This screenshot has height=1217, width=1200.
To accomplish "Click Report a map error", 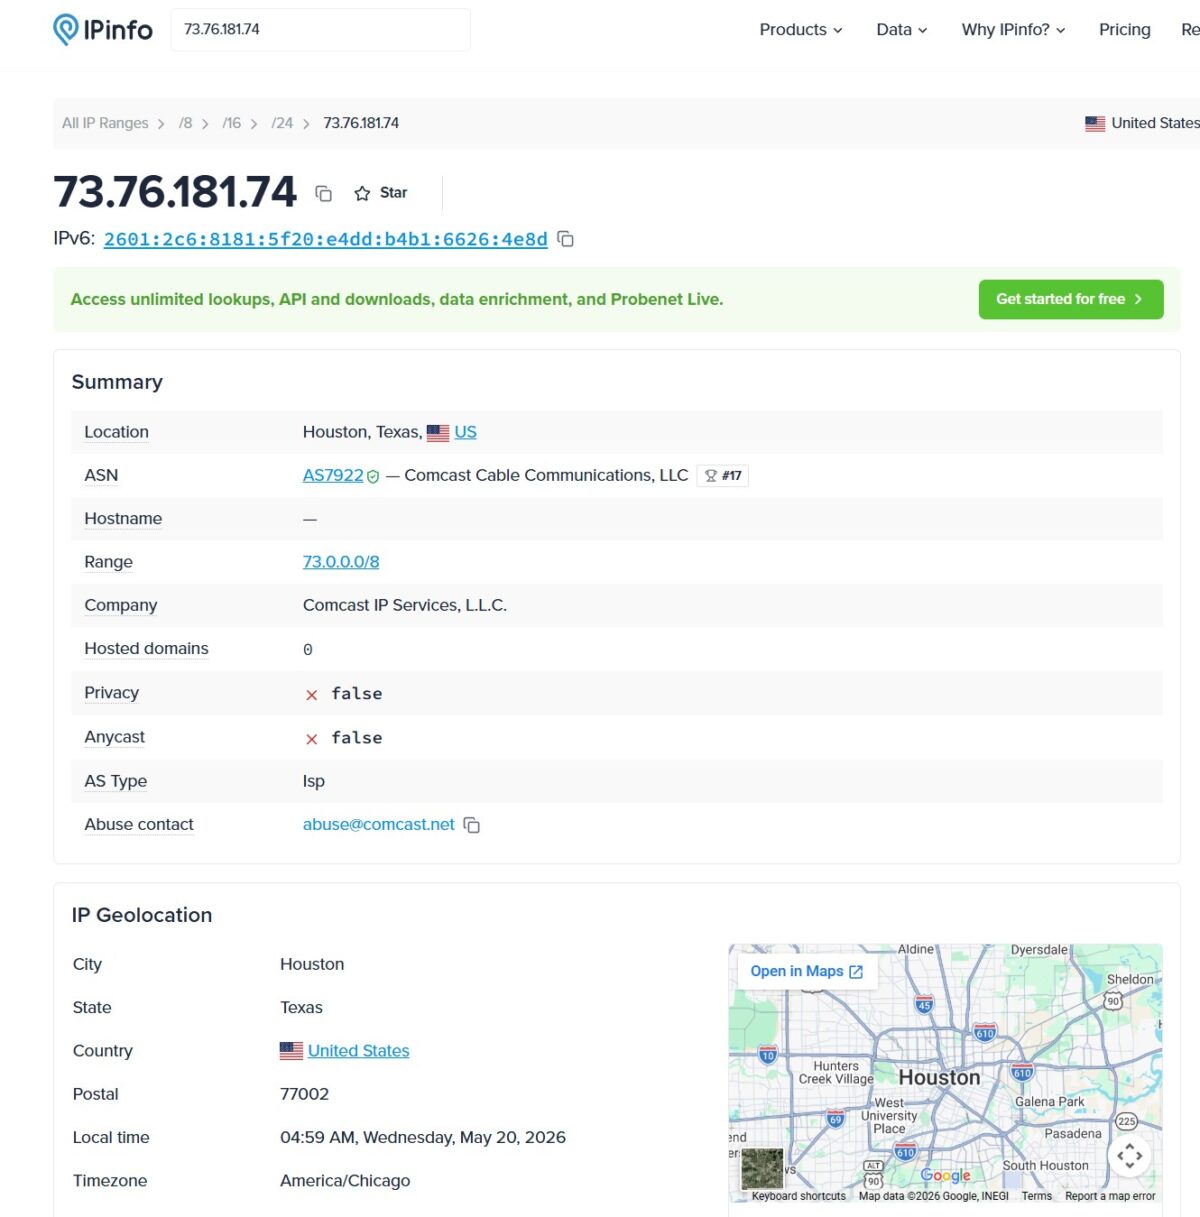I will pyautogui.click(x=1110, y=1196).
